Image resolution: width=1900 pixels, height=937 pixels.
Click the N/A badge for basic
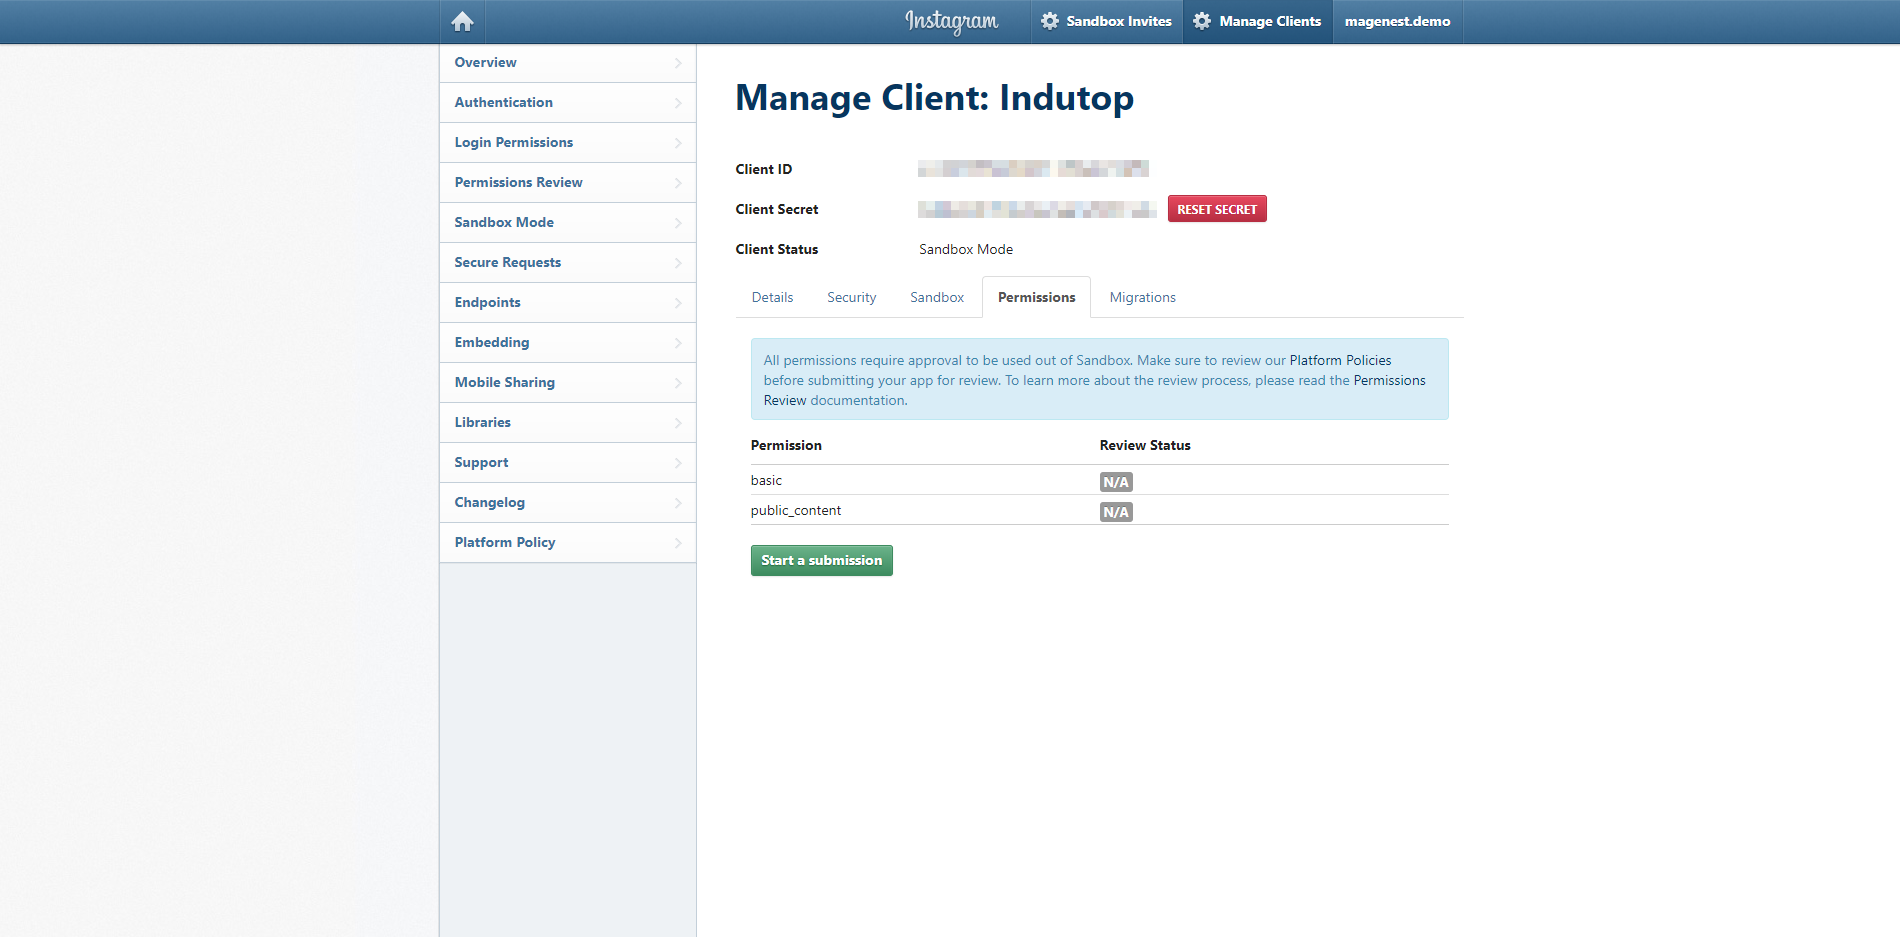pos(1116,482)
